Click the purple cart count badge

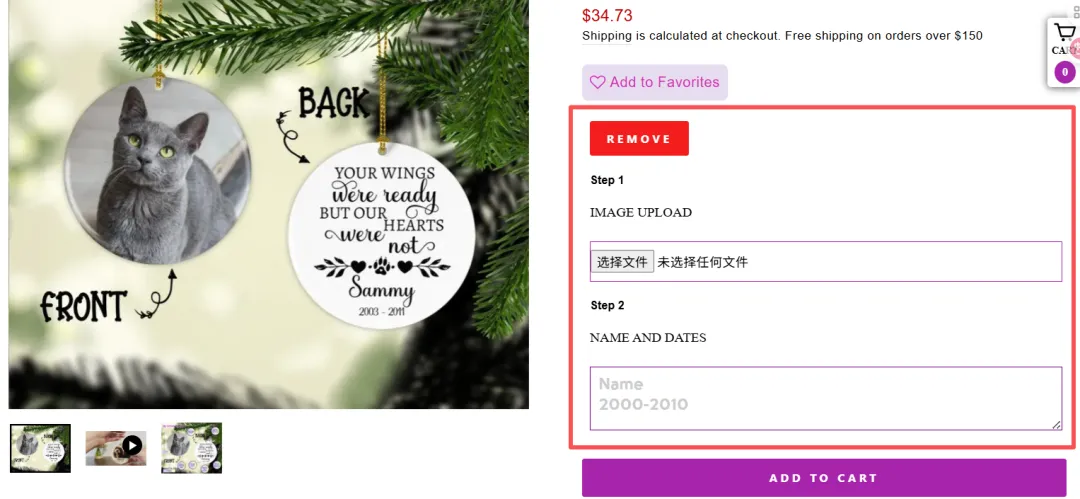[x=1065, y=72]
